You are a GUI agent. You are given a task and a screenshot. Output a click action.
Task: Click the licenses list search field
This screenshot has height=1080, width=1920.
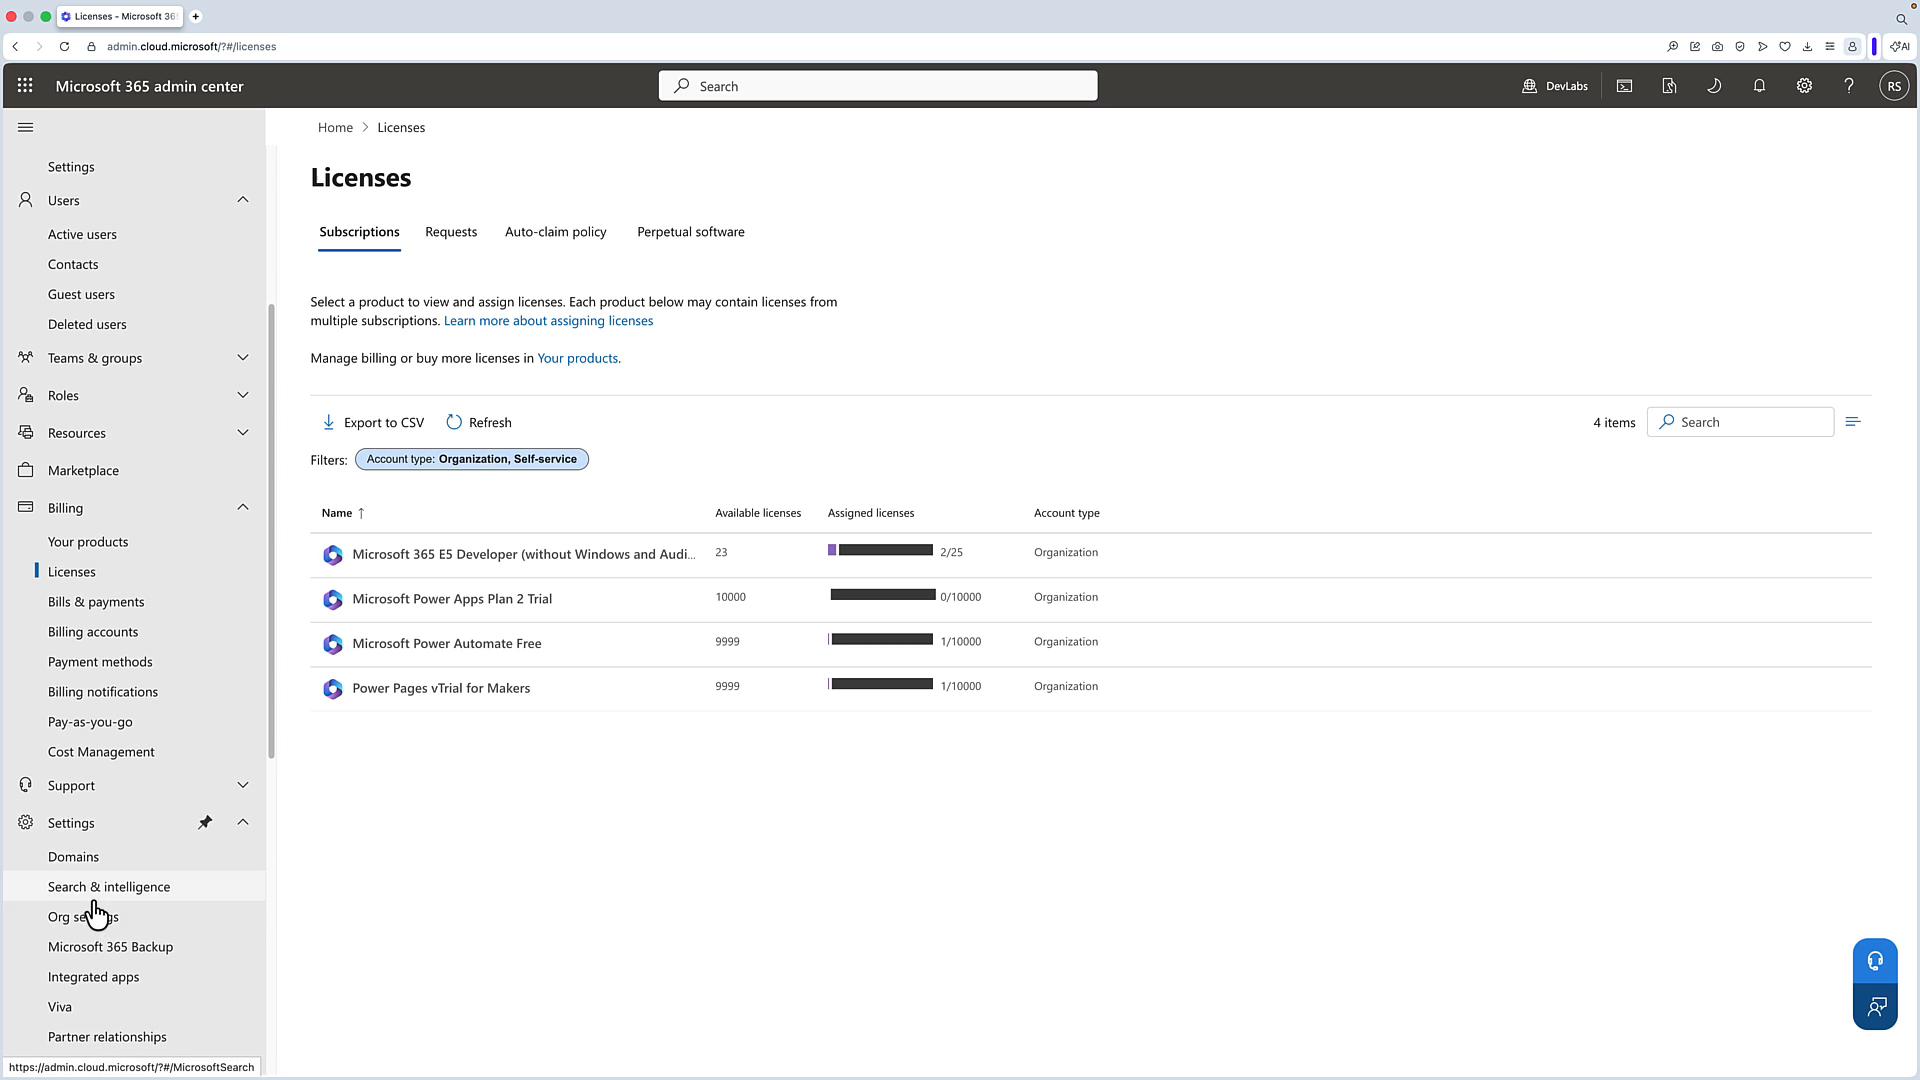click(1740, 422)
